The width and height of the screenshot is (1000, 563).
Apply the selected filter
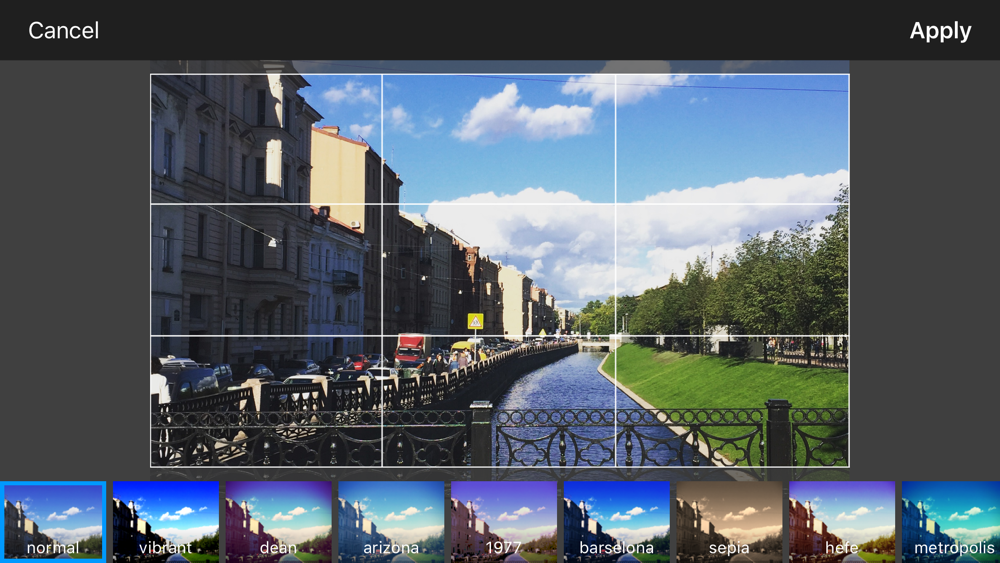(940, 30)
